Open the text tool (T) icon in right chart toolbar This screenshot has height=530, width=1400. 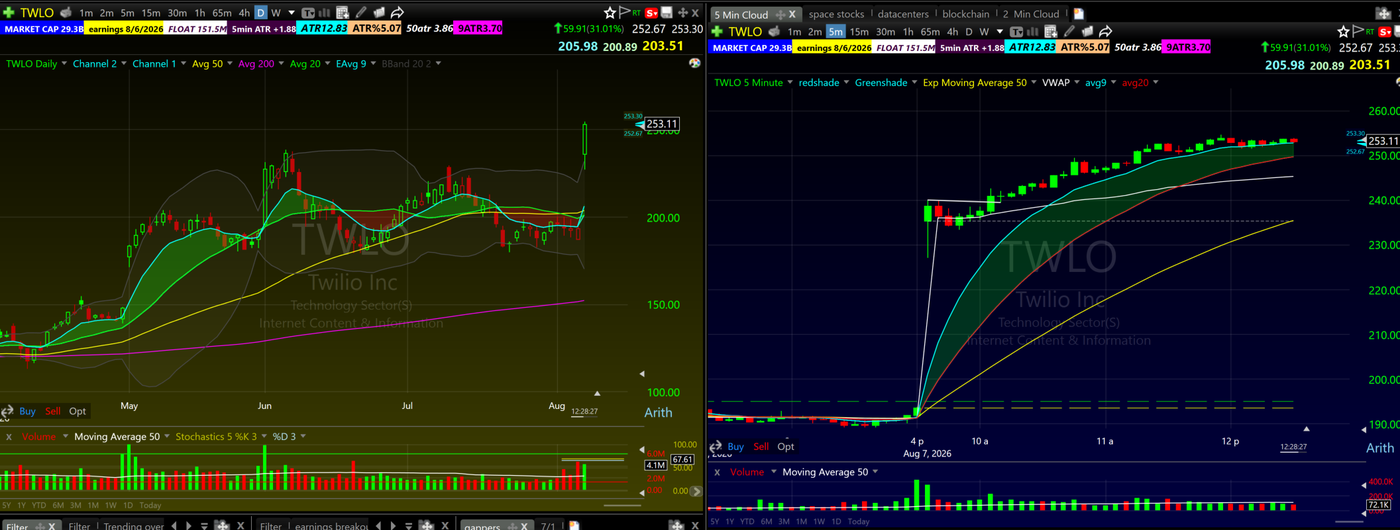tap(1016, 32)
